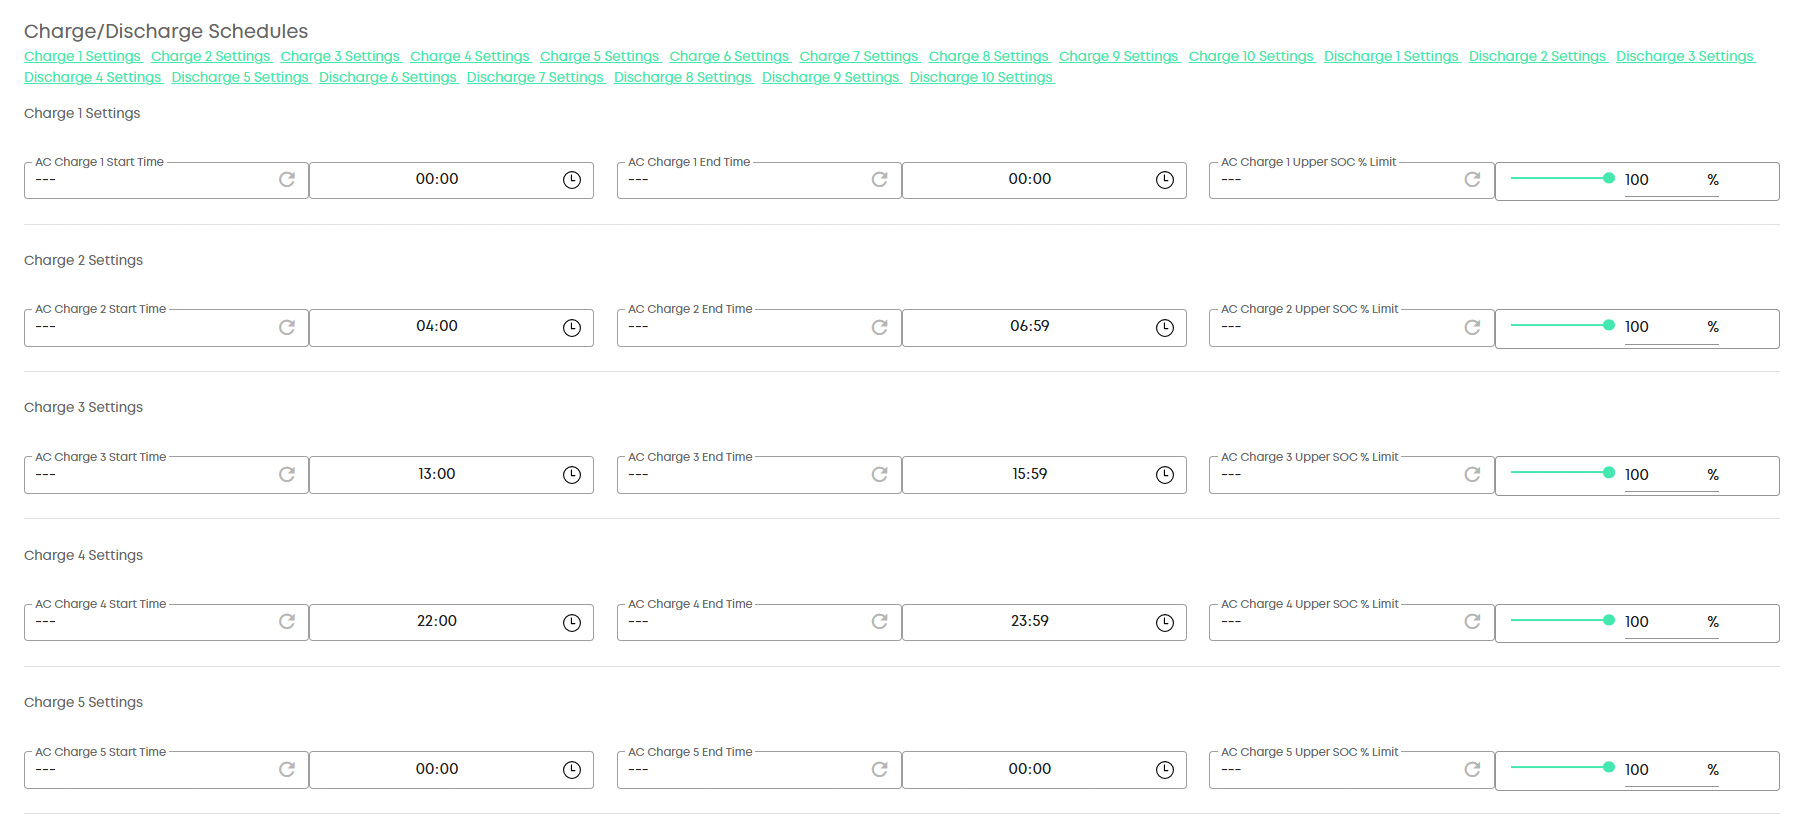This screenshot has width=1802, height=835.
Task: Refresh AC Charge 4 Upper SOC % Limit
Action: (x=1472, y=622)
